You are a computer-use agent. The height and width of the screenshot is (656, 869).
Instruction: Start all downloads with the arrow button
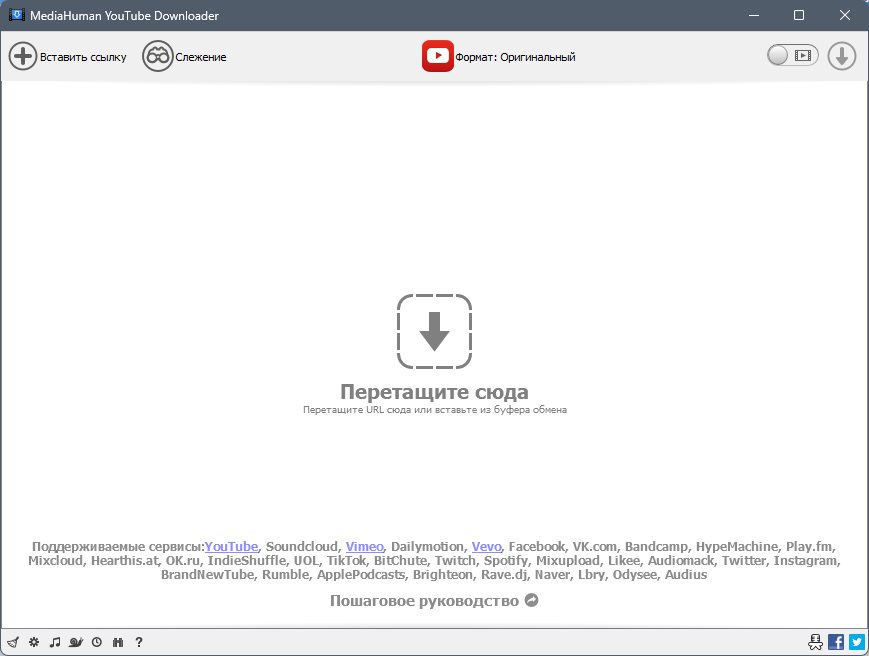842,57
